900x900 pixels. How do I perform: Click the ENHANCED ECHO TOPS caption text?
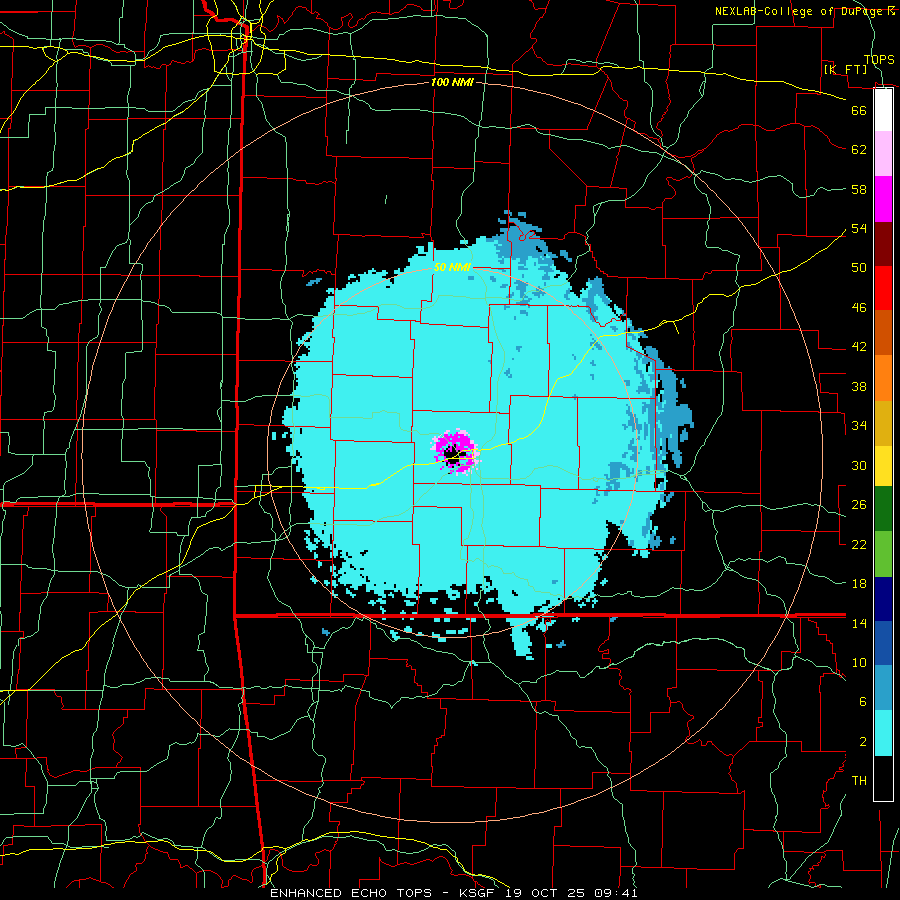(351, 893)
